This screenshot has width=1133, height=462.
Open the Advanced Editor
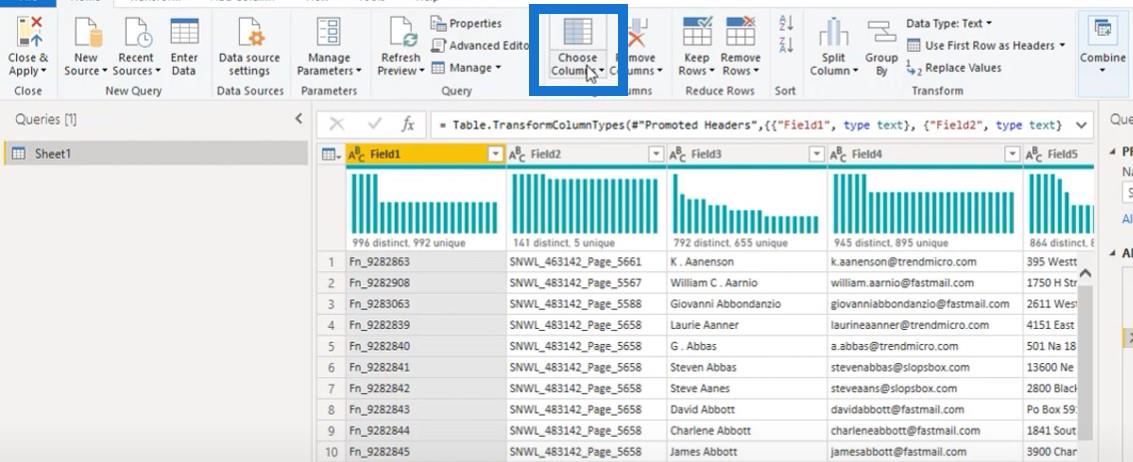pos(481,46)
